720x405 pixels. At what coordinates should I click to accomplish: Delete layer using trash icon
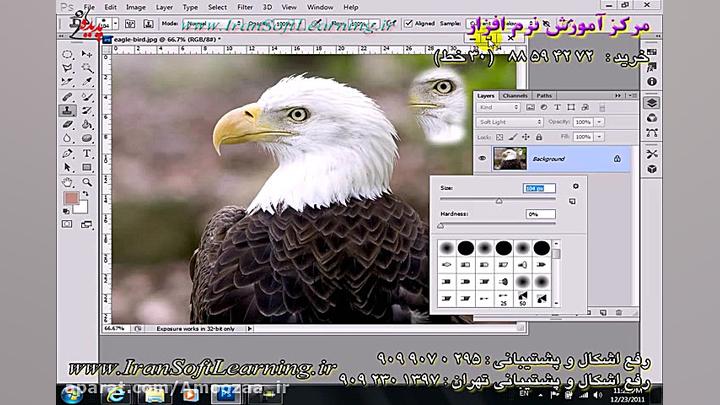point(619,313)
